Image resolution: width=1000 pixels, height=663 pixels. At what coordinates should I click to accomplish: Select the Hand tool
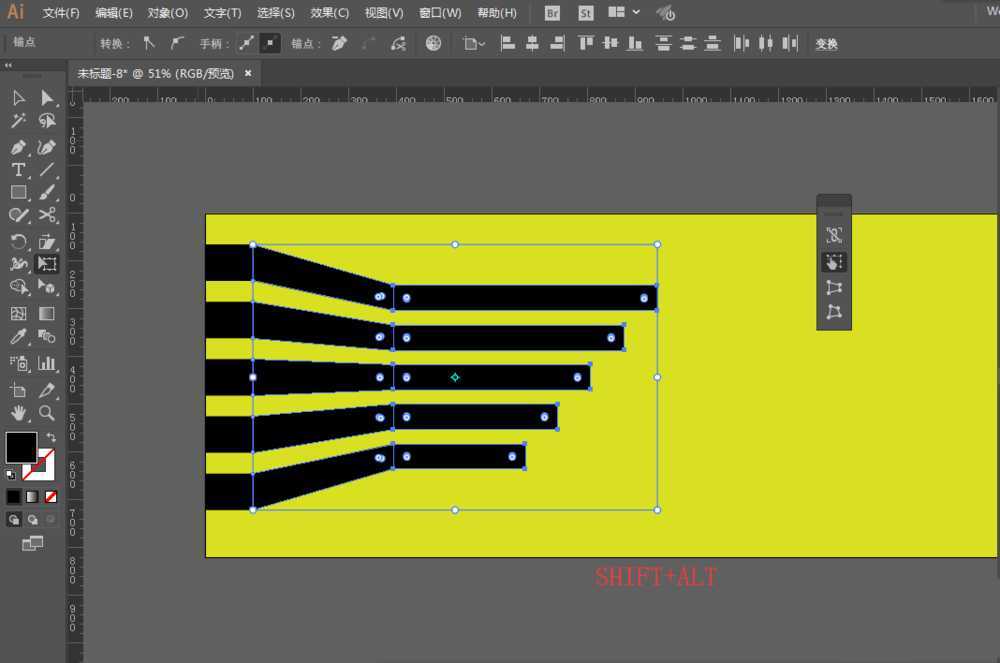coord(18,413)
